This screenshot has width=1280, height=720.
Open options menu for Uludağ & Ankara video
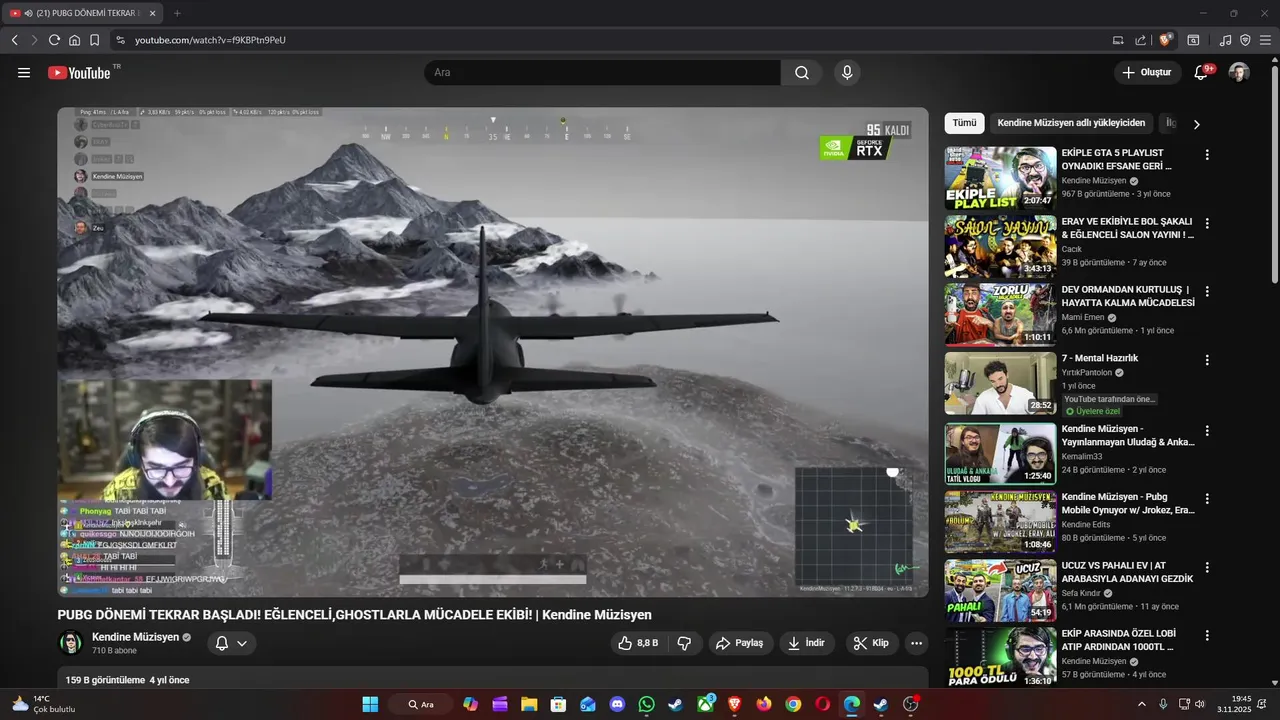point(1207,431)
